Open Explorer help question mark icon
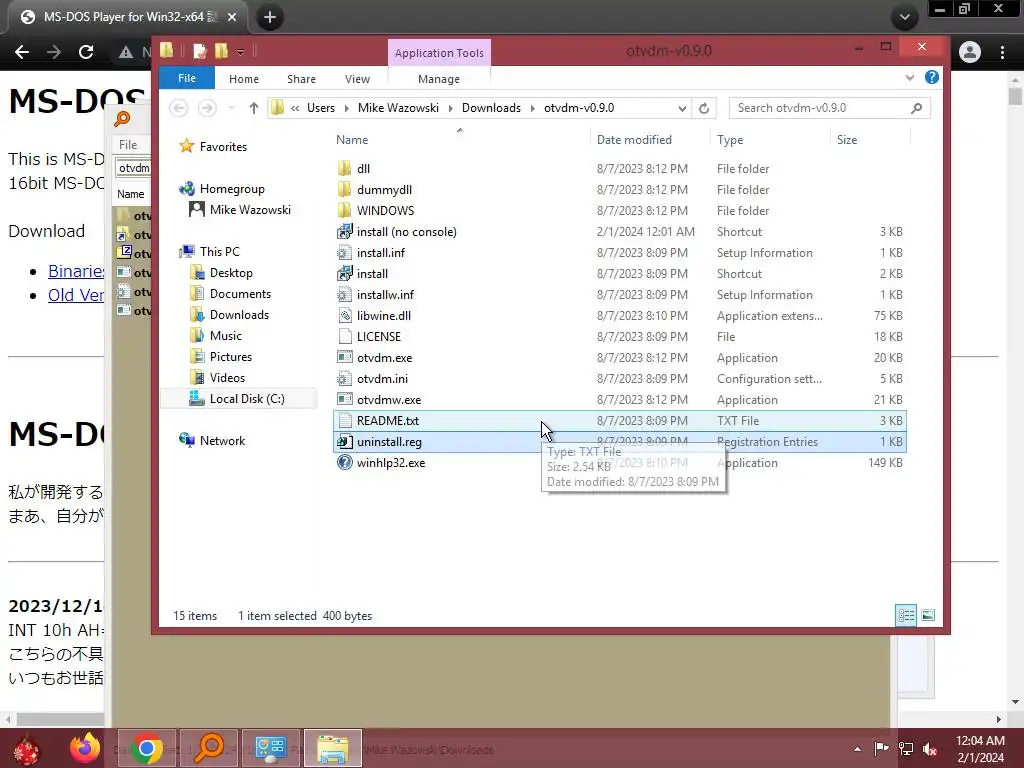Viewport: 1024px width, 768px height. [932, 77]
